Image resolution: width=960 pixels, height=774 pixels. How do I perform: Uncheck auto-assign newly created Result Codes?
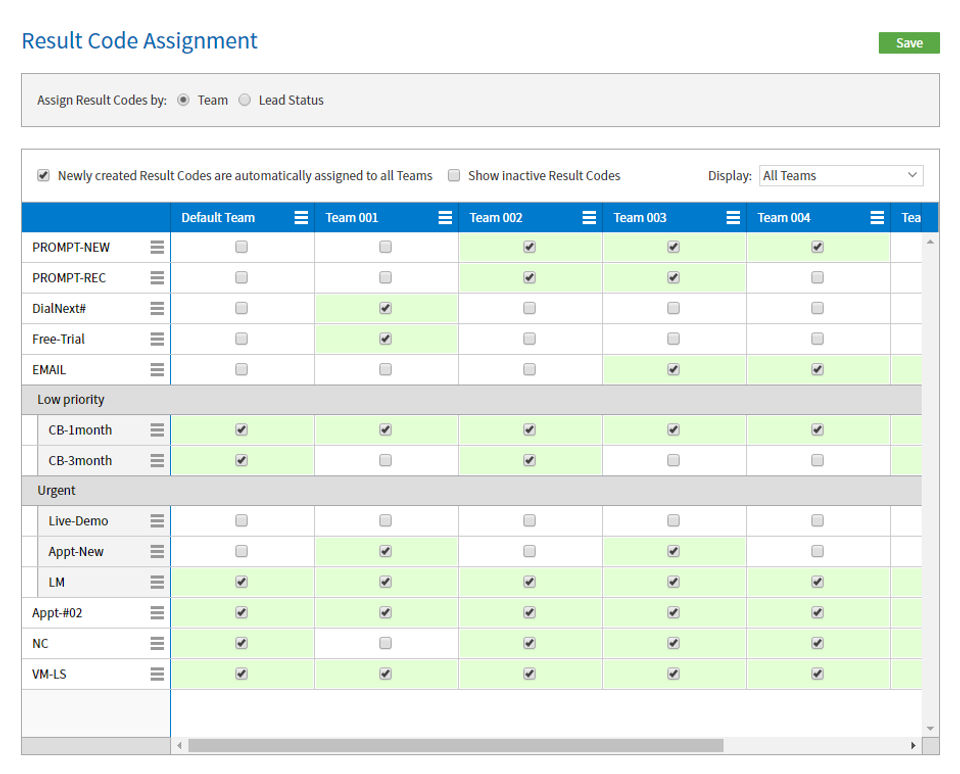click(x=43, y=176)
